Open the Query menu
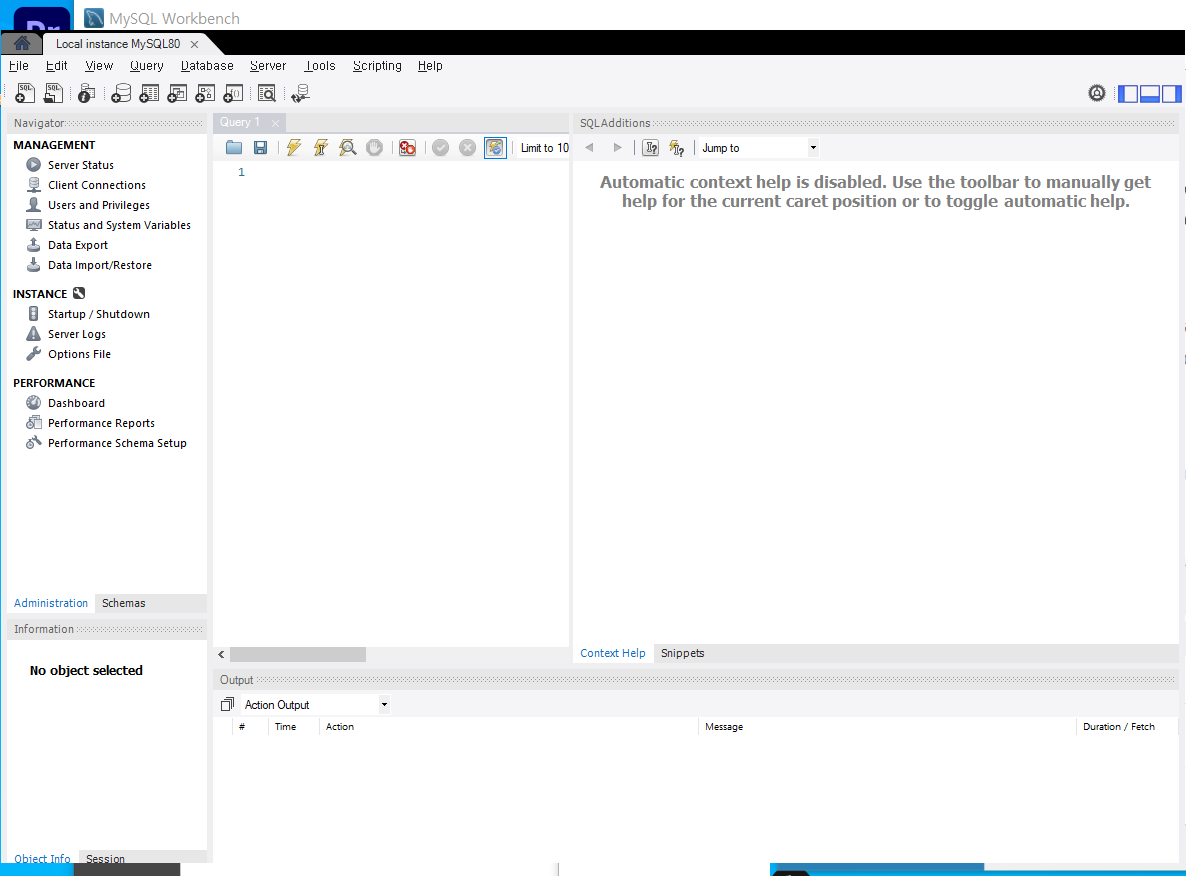This screenshot has height=876, width=1186. [147, 66]
